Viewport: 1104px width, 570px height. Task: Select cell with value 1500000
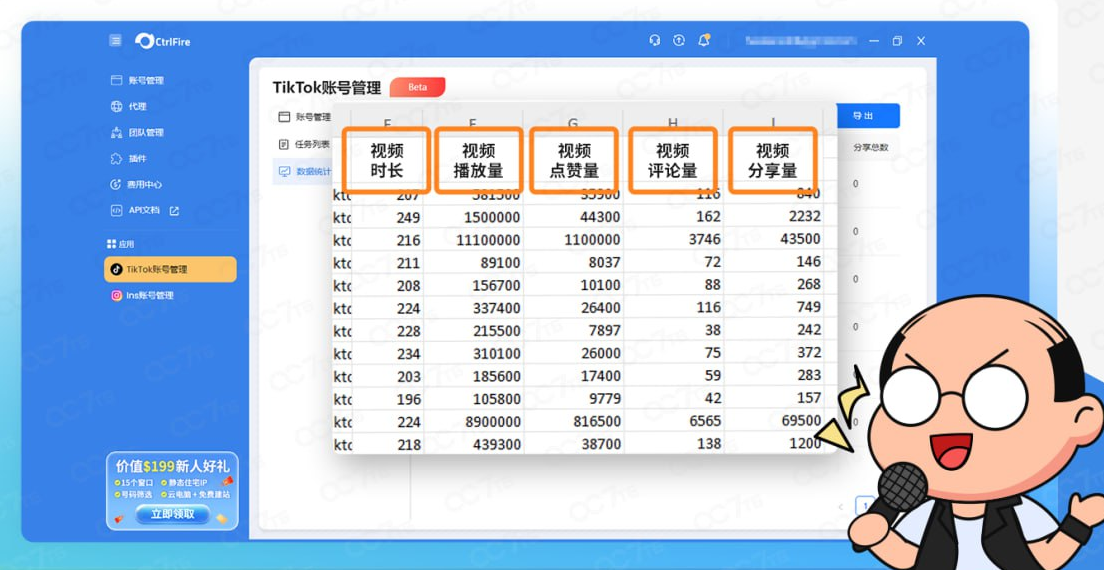473,217
